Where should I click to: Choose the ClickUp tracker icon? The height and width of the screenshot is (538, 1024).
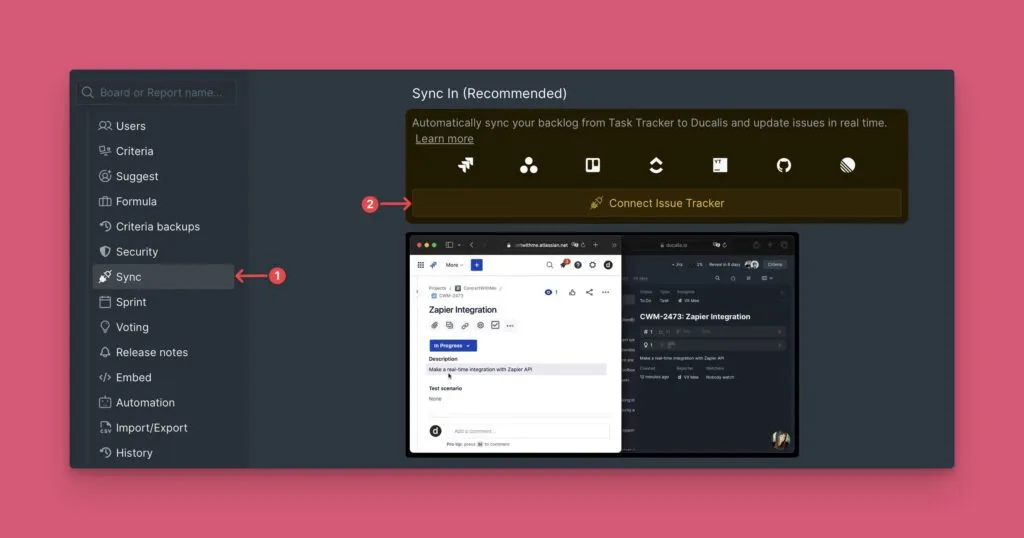tap(656, 166)
